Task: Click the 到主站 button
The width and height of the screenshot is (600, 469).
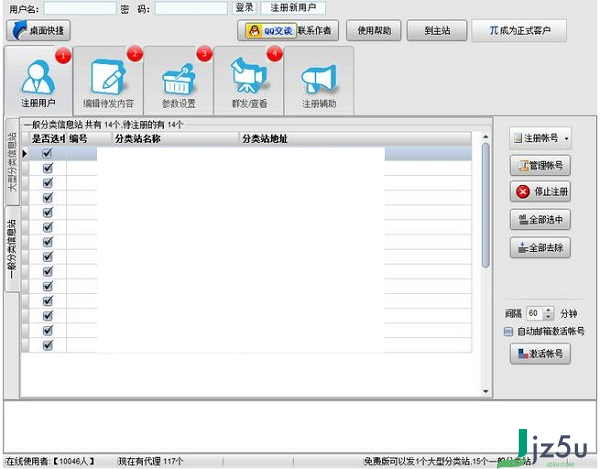Action: click(437, 31)
